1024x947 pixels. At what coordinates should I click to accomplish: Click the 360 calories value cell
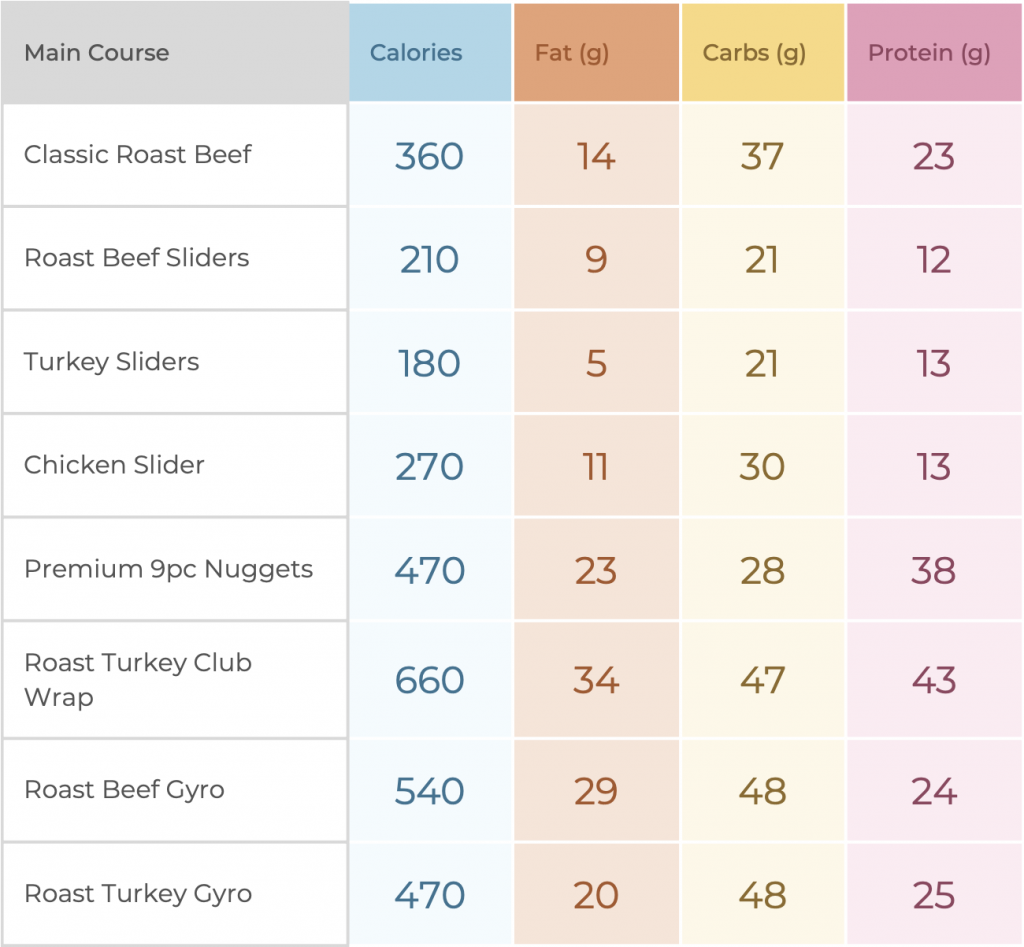(430, 155)
